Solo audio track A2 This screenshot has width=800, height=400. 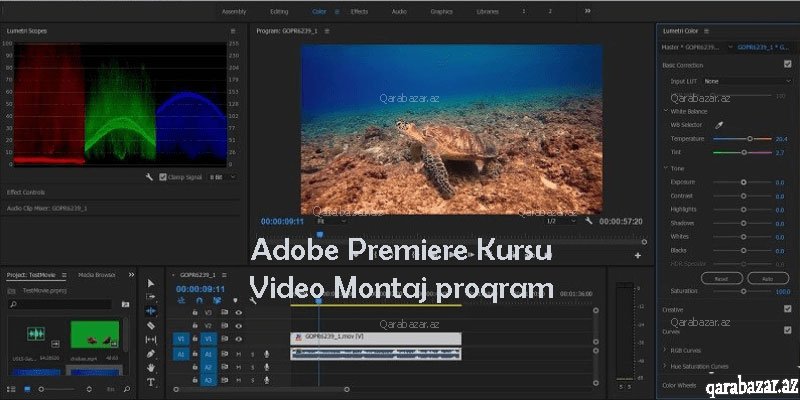click(252, 367)
